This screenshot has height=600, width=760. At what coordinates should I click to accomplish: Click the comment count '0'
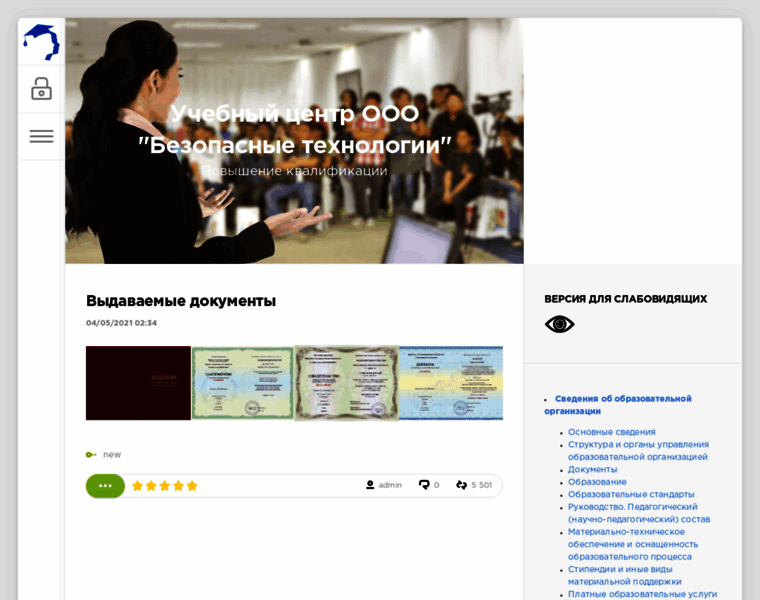point(437,485)
